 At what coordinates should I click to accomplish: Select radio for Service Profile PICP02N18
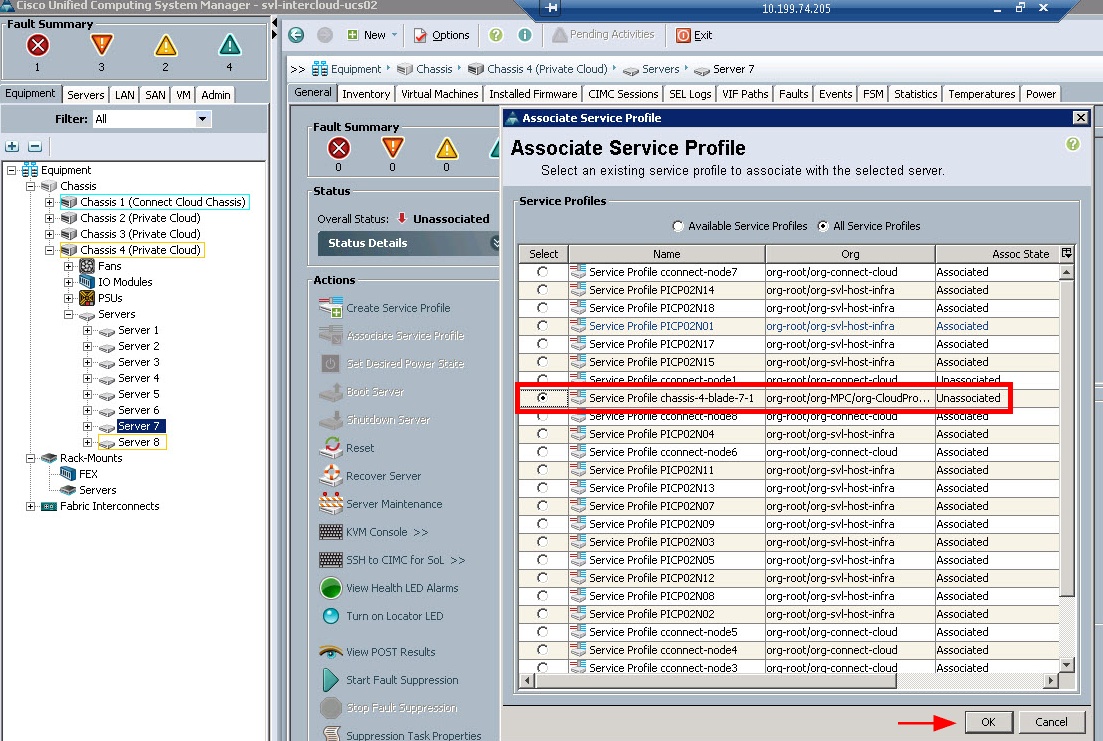(542, 308)
